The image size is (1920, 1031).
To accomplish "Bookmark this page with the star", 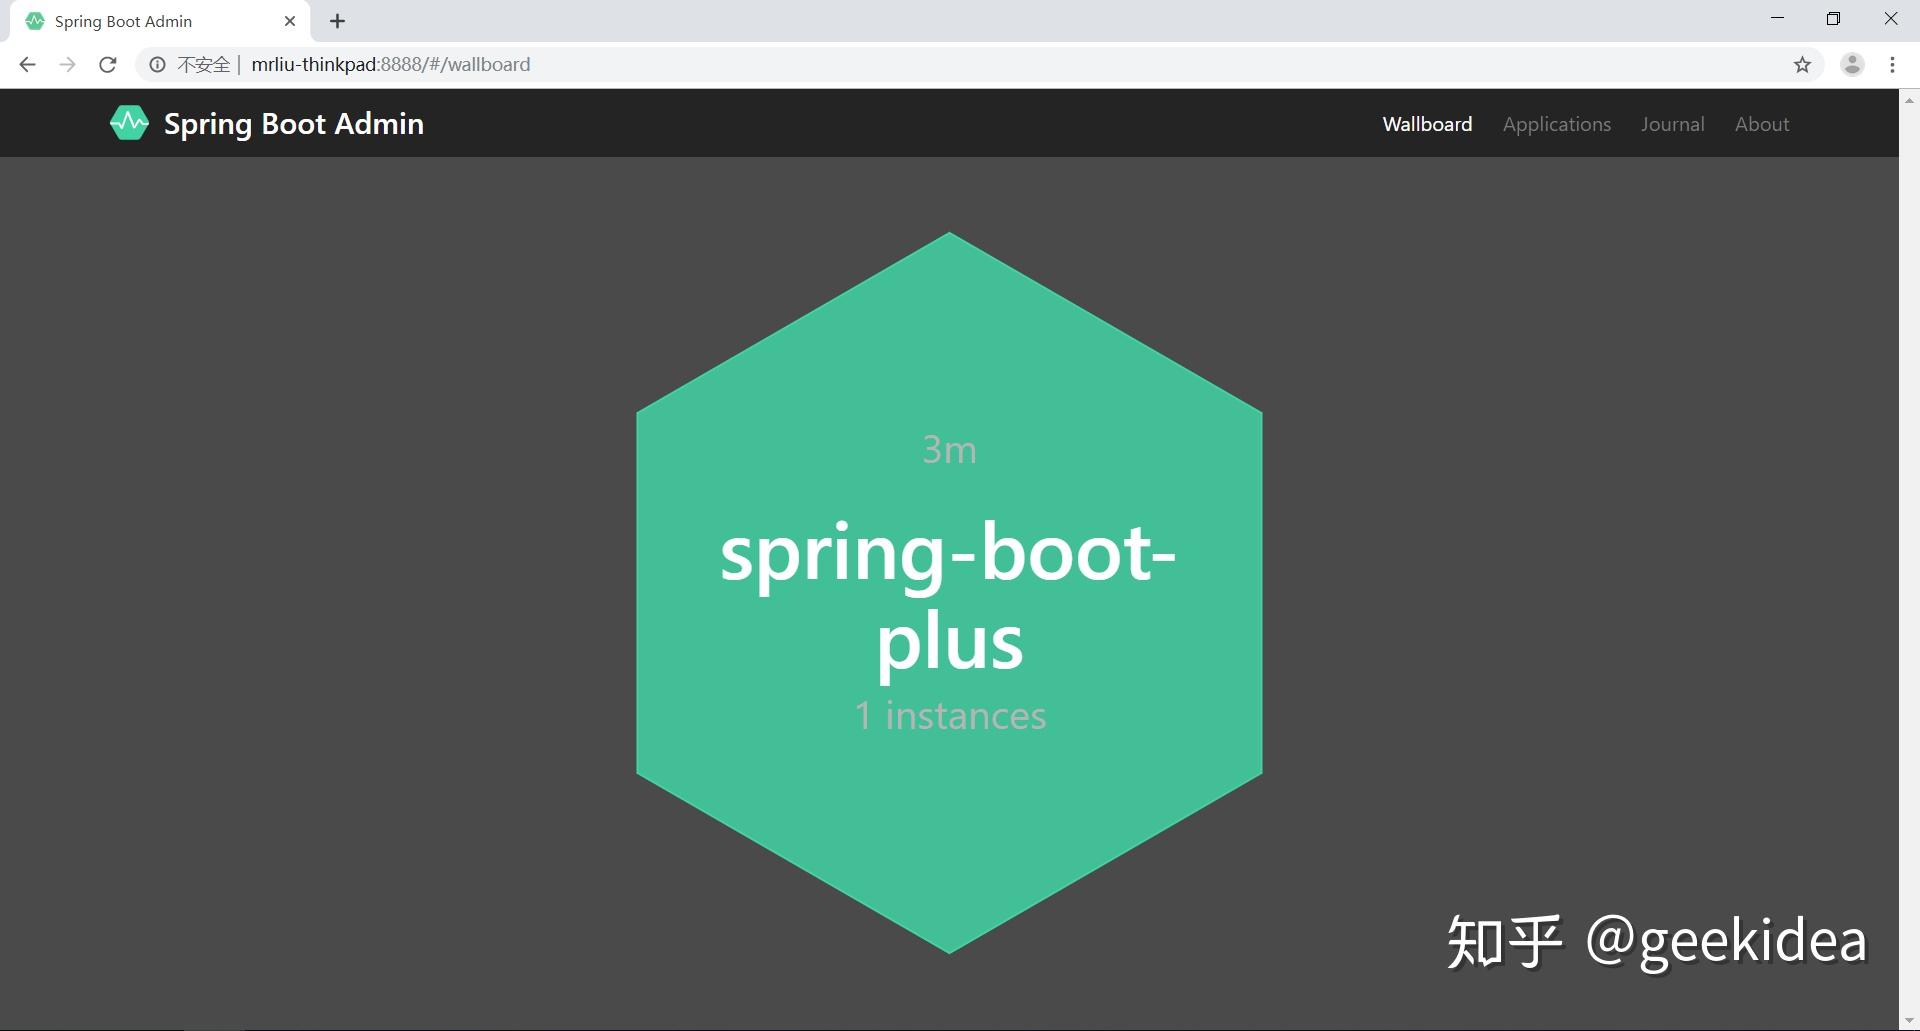I will (x=1802, y=64).
